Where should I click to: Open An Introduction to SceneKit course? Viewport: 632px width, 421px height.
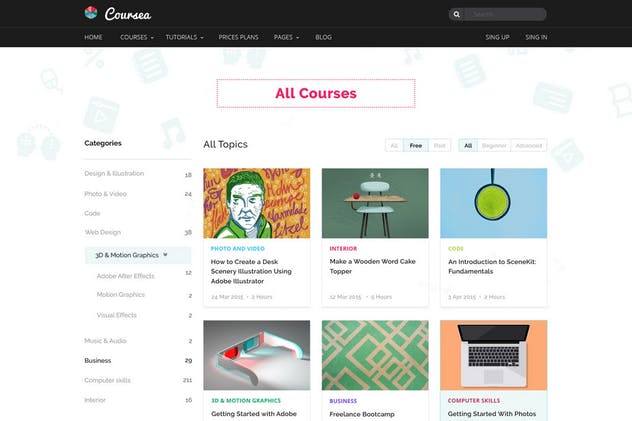point(492,266)
